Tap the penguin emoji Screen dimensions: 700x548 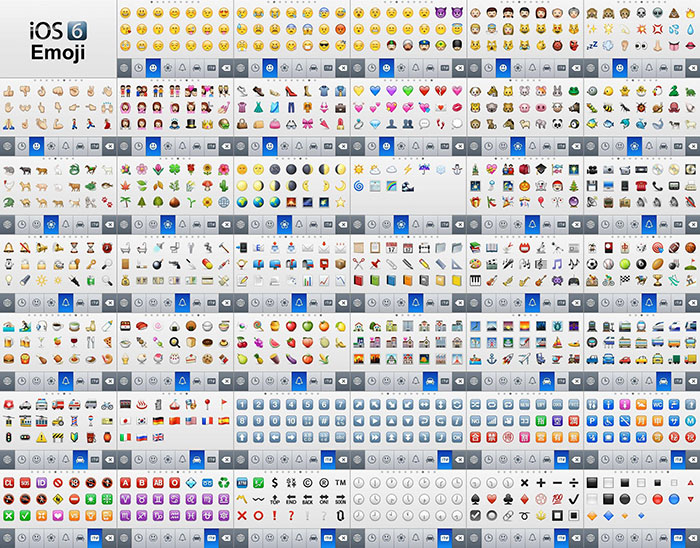574,124
